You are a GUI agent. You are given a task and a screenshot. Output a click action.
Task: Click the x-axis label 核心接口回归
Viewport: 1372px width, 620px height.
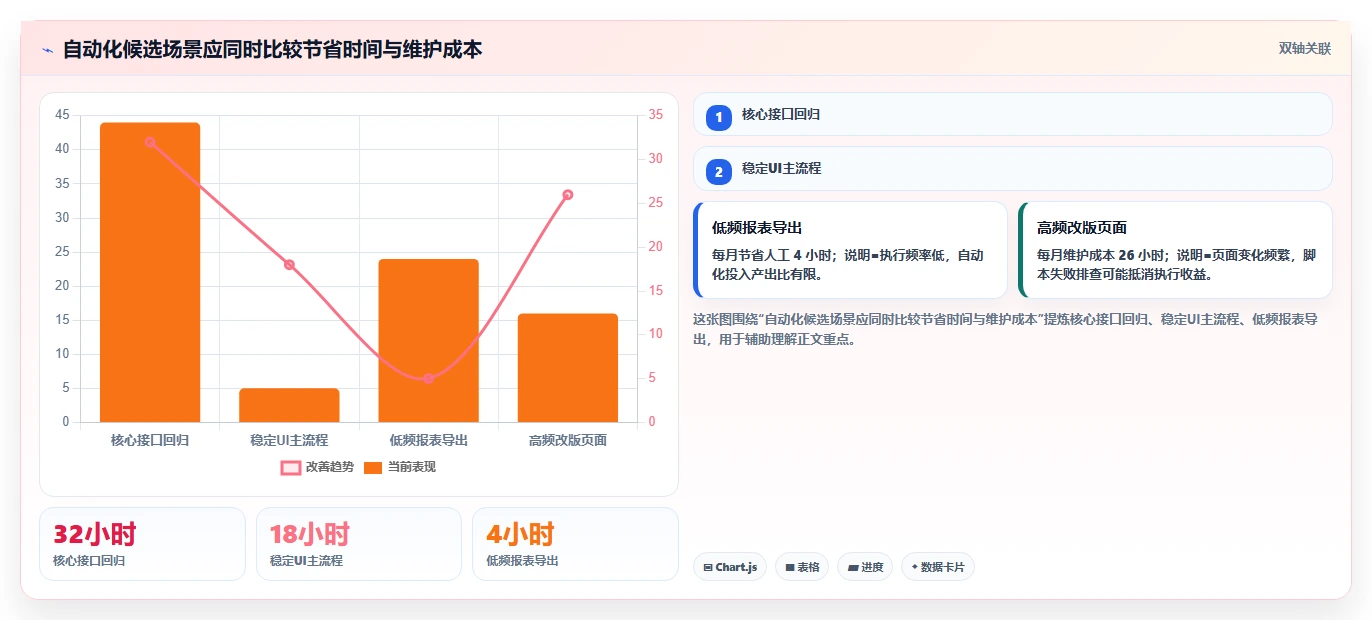click(150, 440)
